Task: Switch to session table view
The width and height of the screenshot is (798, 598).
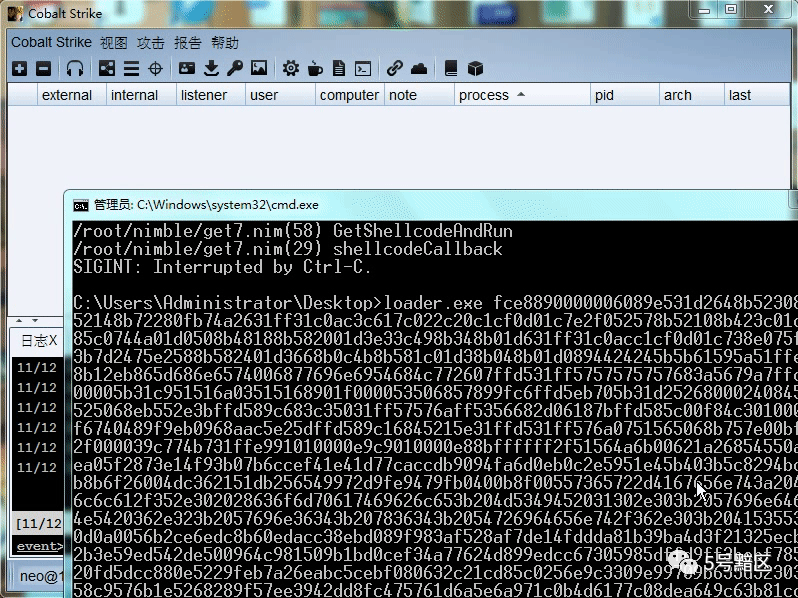Action: tap(131, 69)
